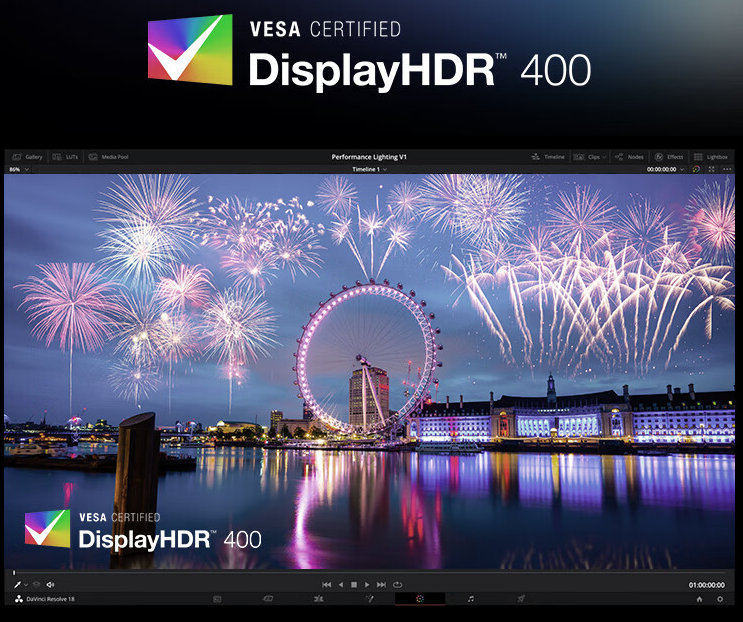Select the color picker qualifier tool
Viewport: 743px width, 622px height.
coord(17,584)
